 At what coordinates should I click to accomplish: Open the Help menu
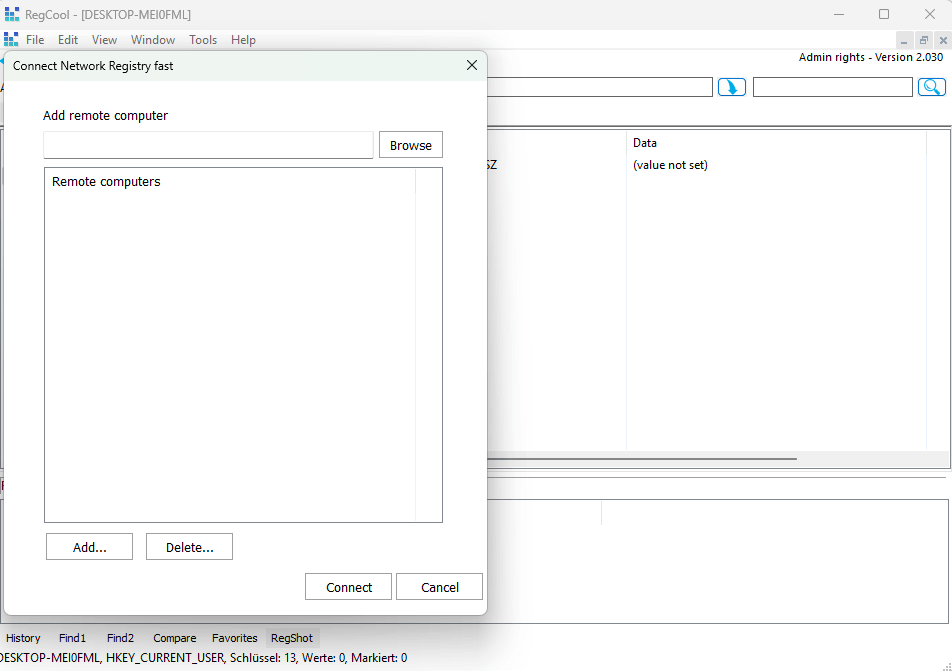[x=243, y=40]
